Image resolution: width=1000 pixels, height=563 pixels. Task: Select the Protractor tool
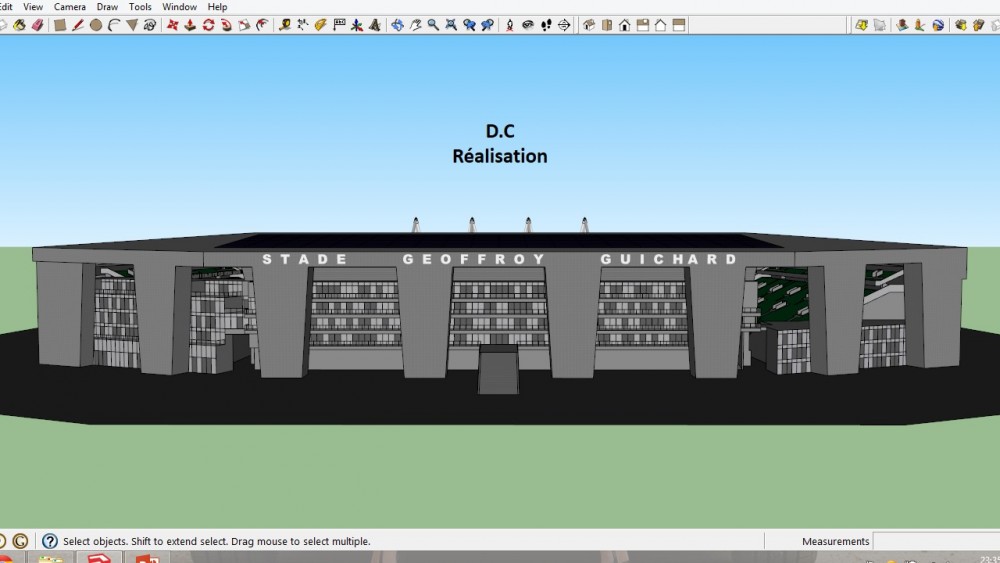[x=320, y=25]
